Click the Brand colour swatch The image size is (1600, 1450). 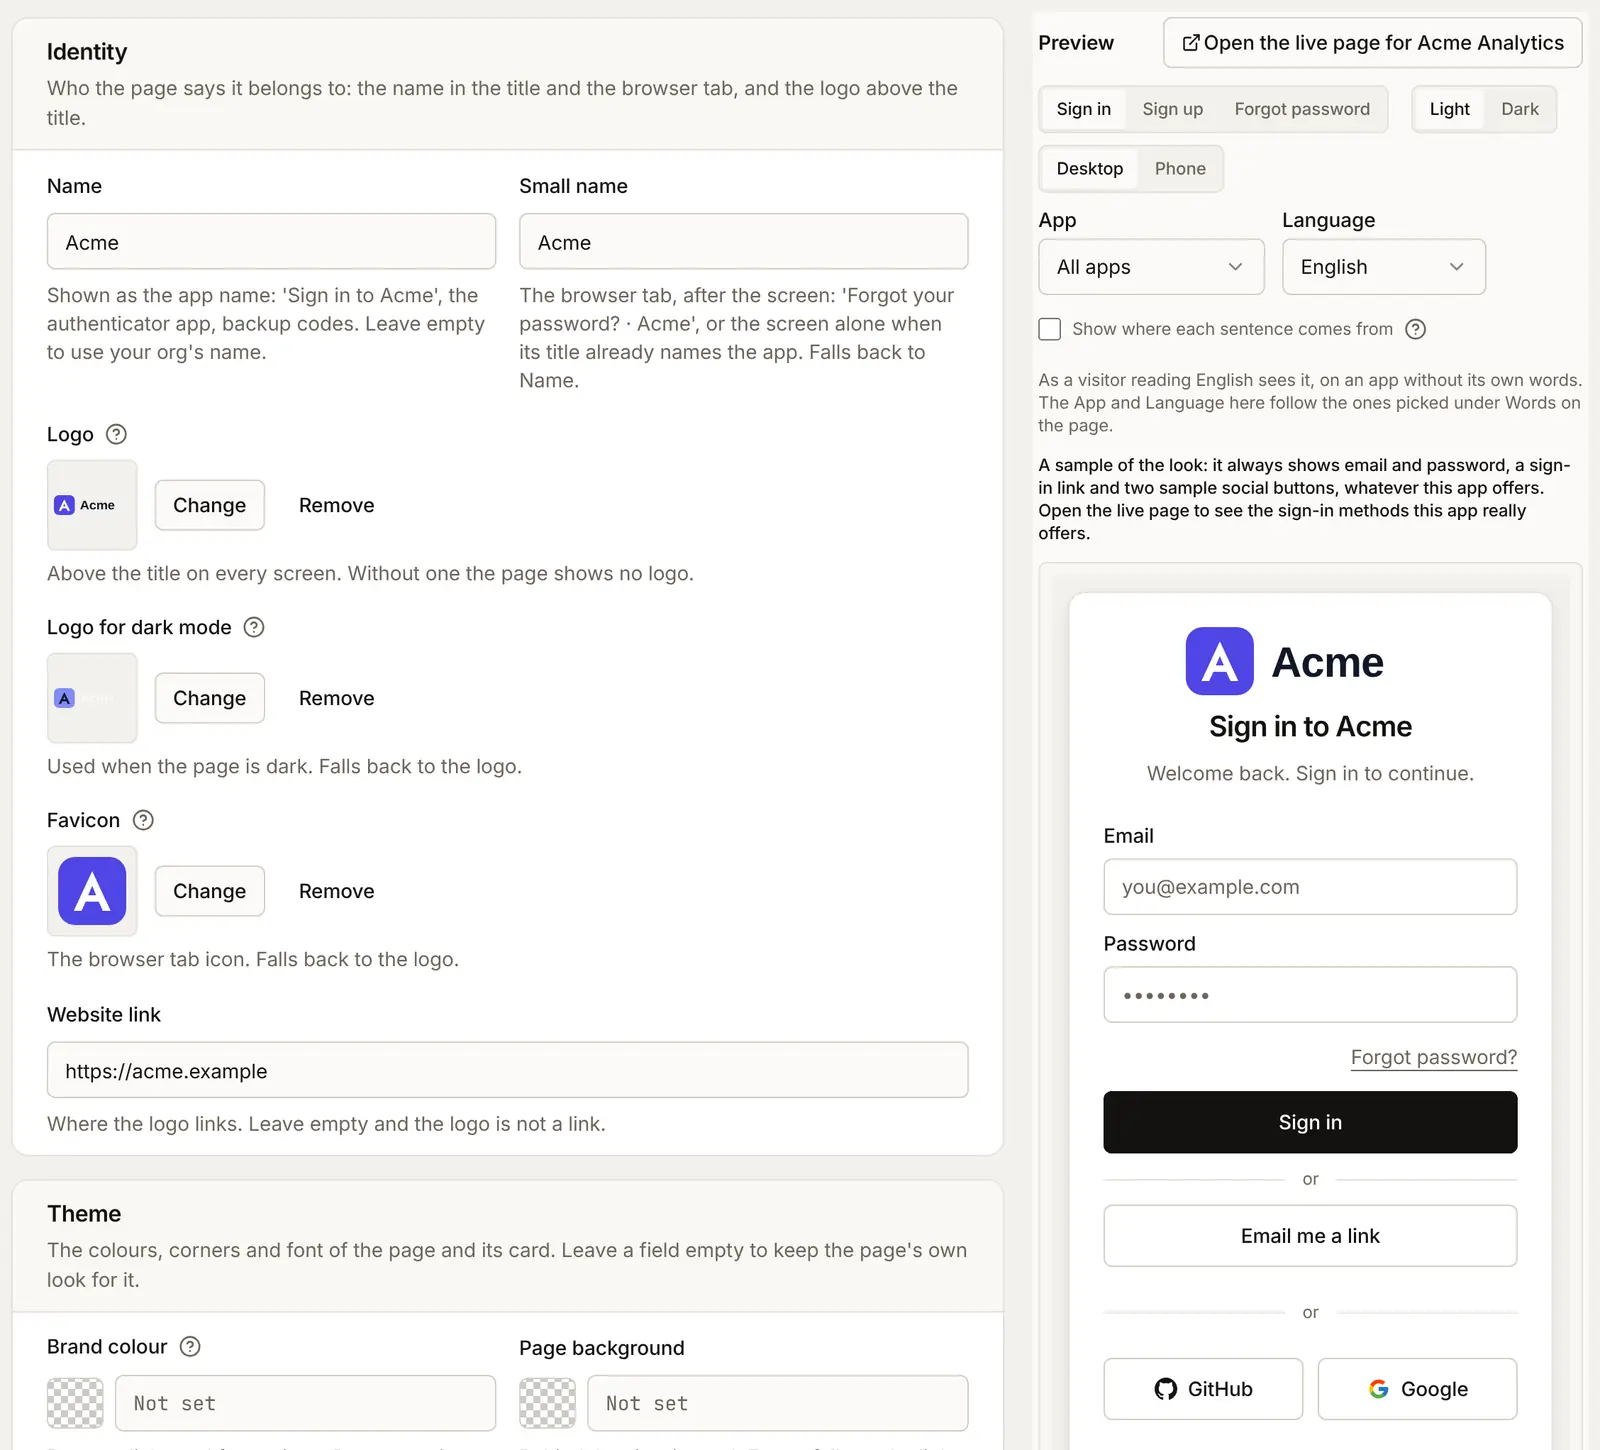pos(75,1403)
